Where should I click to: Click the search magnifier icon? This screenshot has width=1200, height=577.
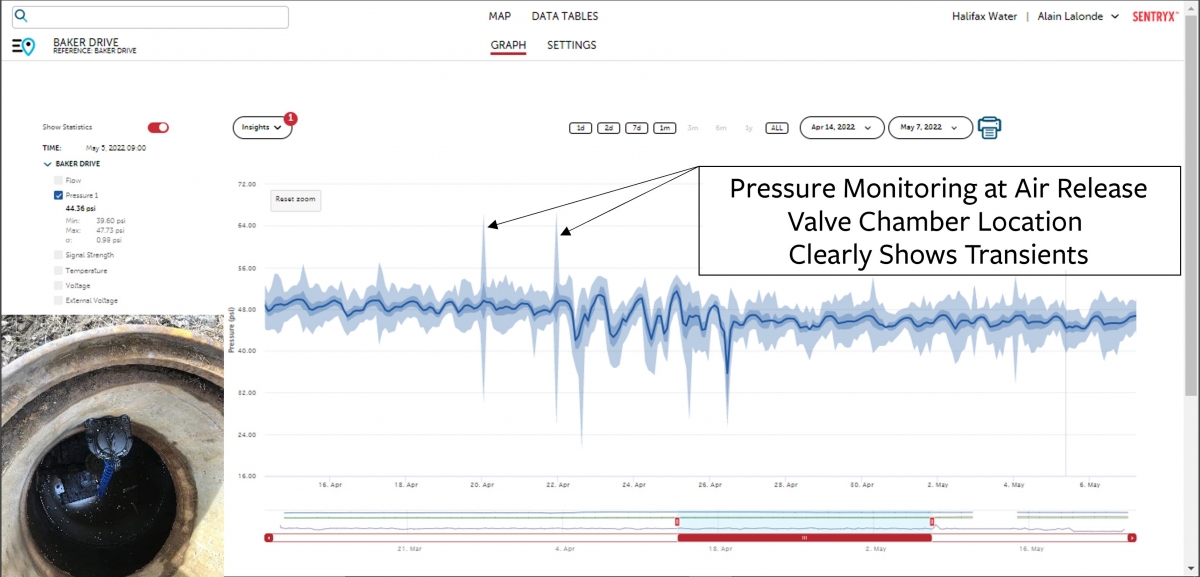click(22, 16)
